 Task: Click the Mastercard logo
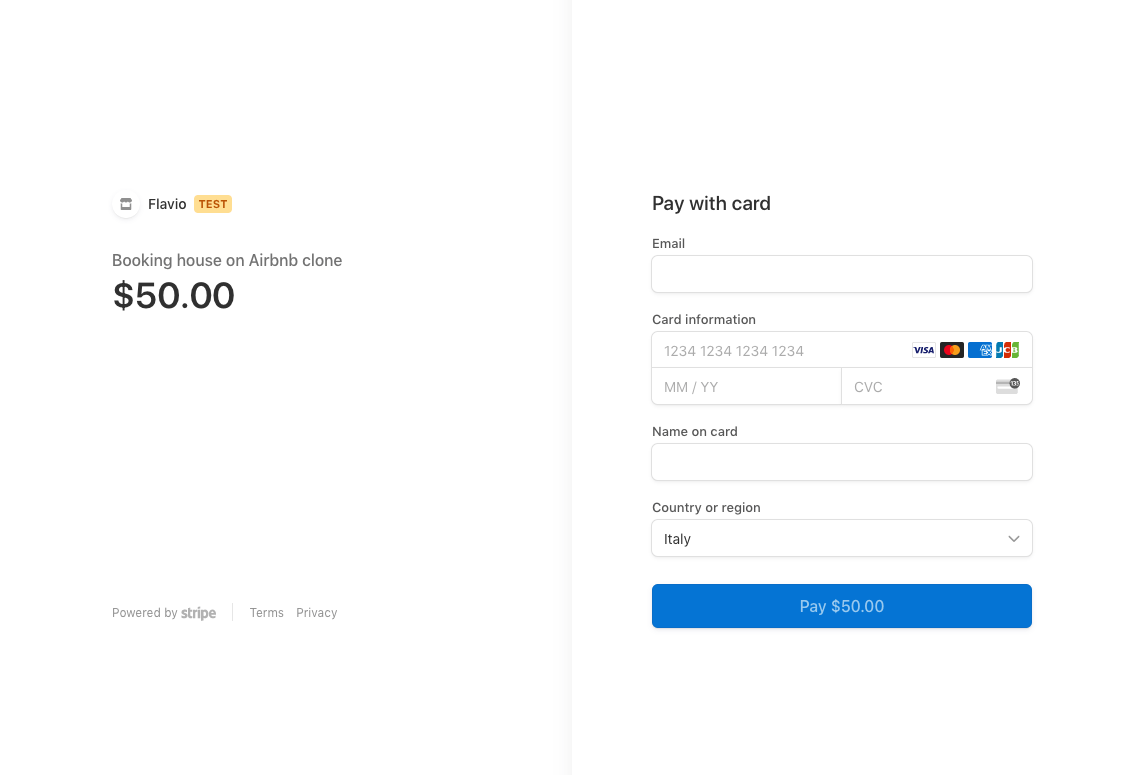[951, 350]
